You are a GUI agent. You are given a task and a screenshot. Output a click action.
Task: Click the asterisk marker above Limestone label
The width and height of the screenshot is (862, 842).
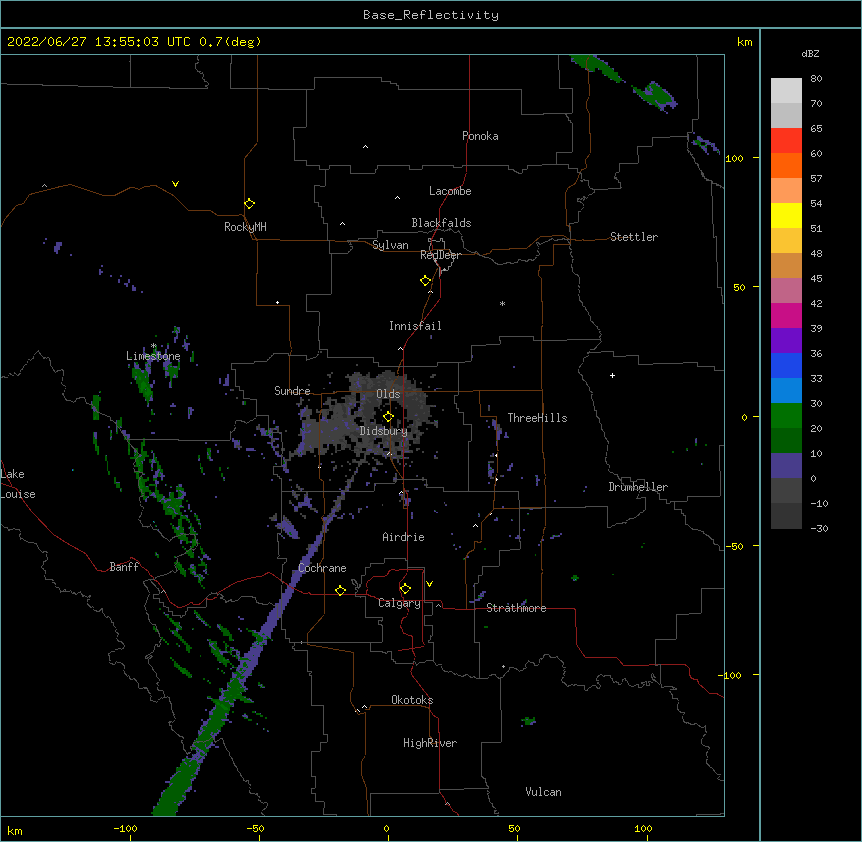coord(153,346)
